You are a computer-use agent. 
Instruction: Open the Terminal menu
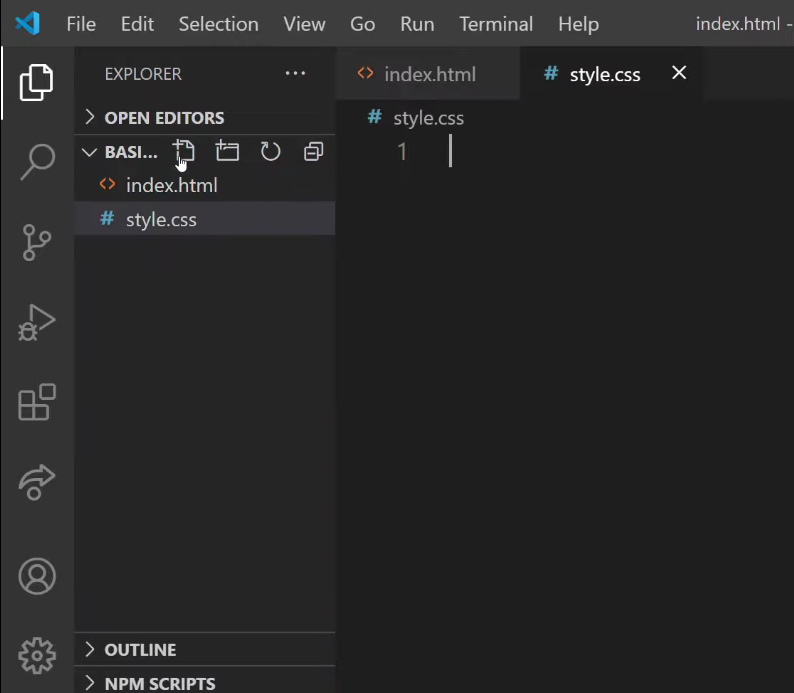point(498,23)
